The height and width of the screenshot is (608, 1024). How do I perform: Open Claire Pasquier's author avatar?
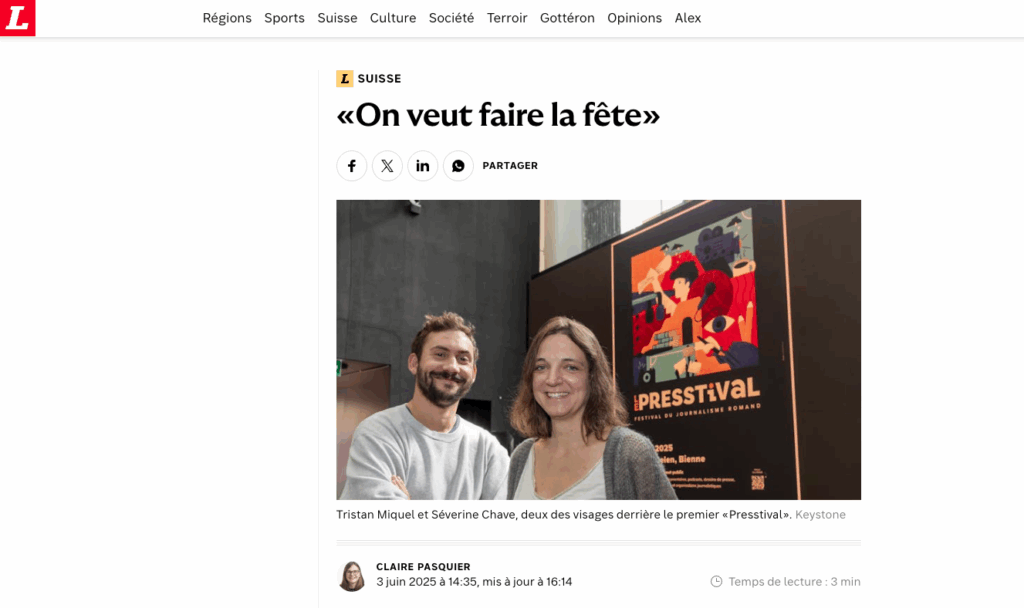point(351,576)
